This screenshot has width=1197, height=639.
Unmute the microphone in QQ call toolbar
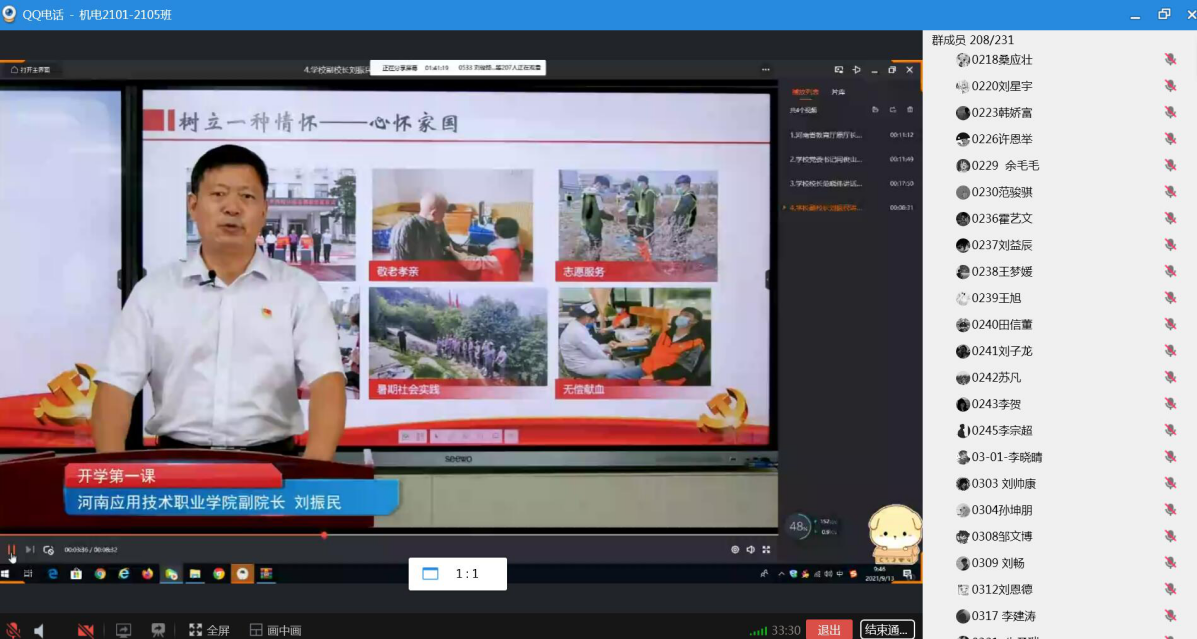click(x=12, y=630)
